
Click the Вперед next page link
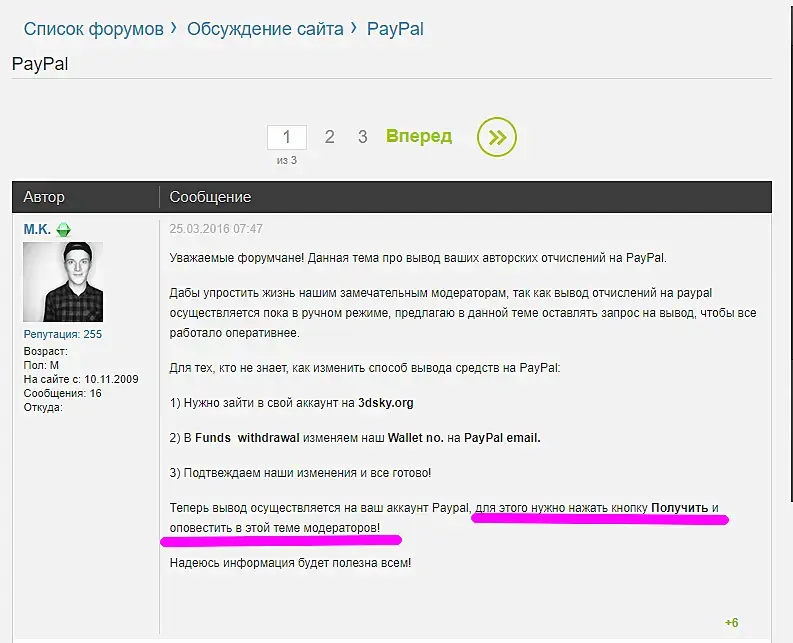[x=419, y=136]
